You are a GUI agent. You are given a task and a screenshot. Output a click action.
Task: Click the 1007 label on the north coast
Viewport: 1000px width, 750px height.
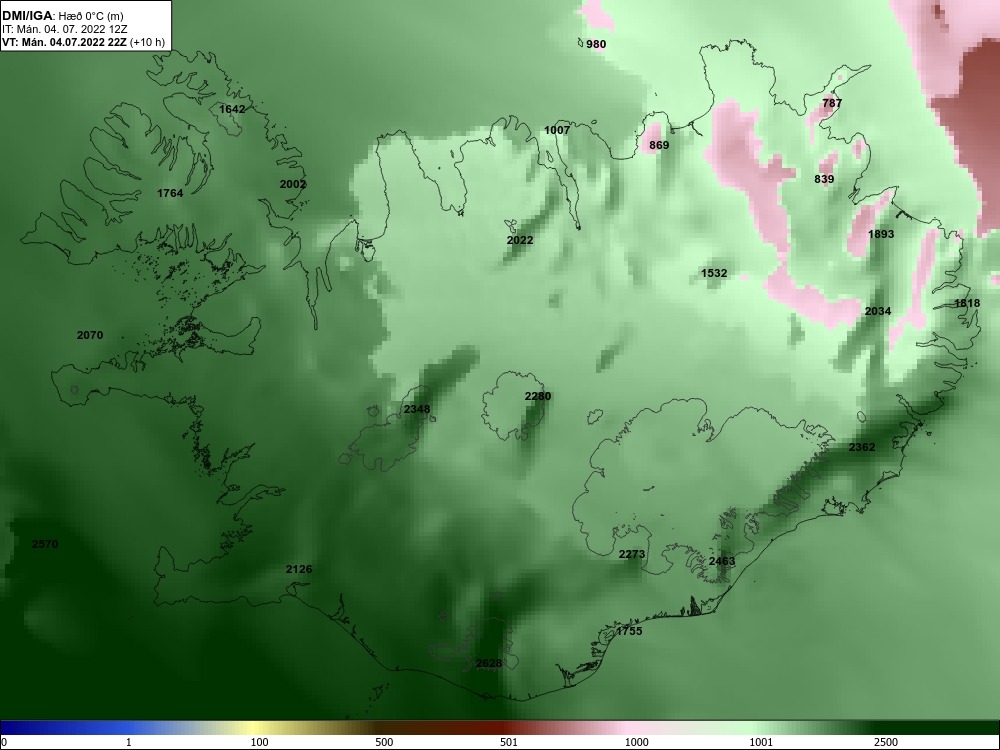click(557, 129)
